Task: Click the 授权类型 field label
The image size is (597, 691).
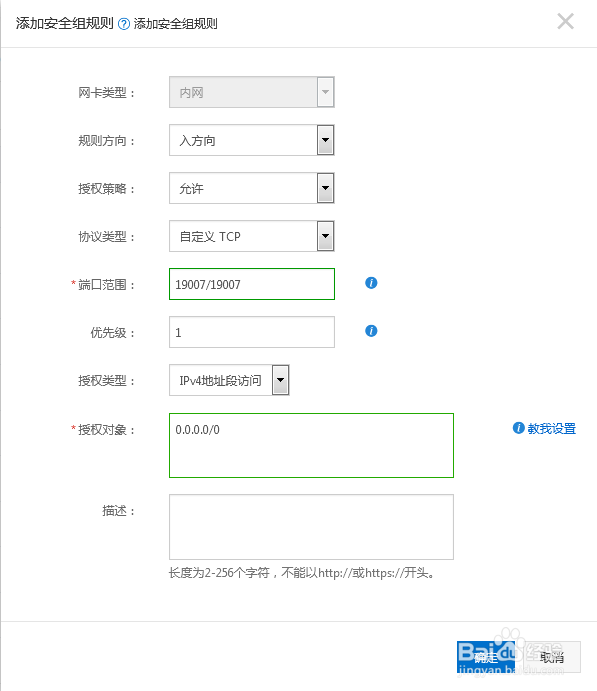Action: [x=106, y=381]
